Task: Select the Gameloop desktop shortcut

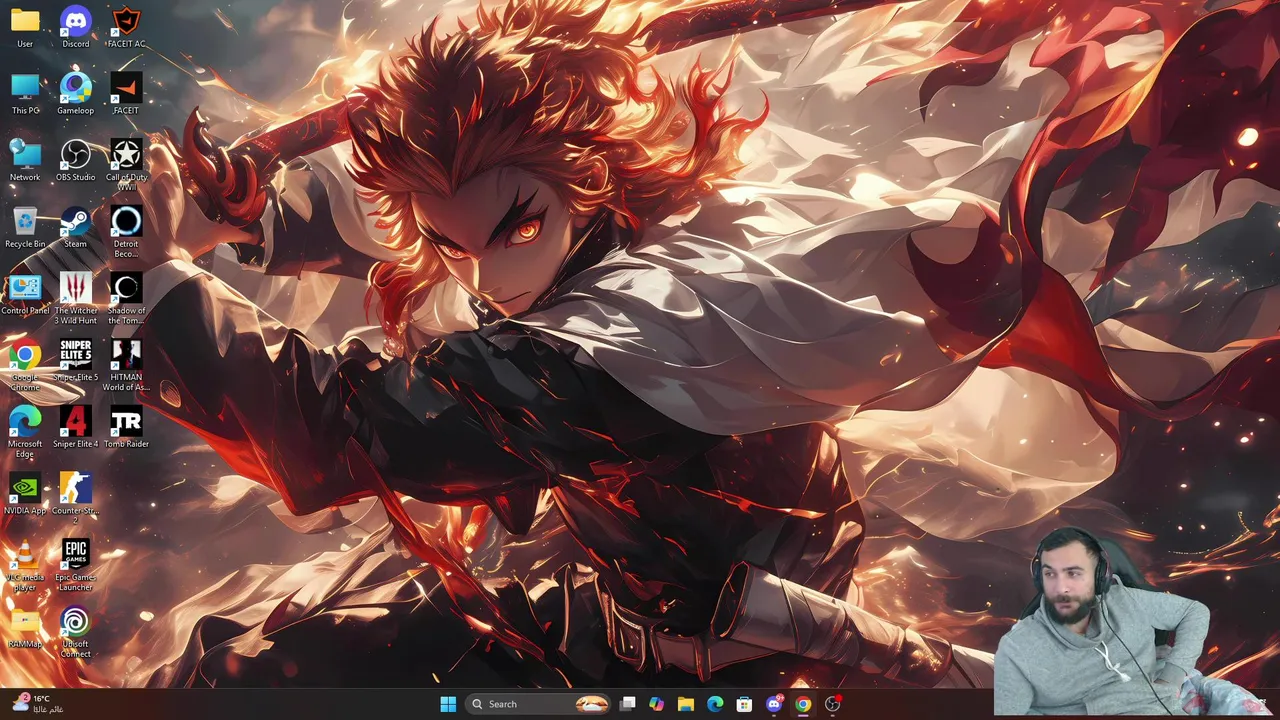Action: 75,94
